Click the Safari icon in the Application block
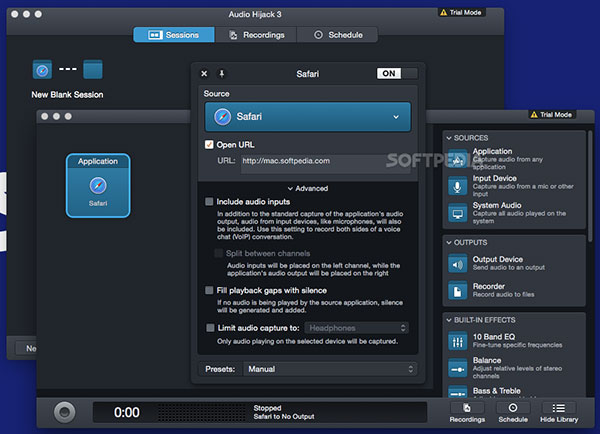The height and width of the screenshot is (434, 600). point(98,186)
